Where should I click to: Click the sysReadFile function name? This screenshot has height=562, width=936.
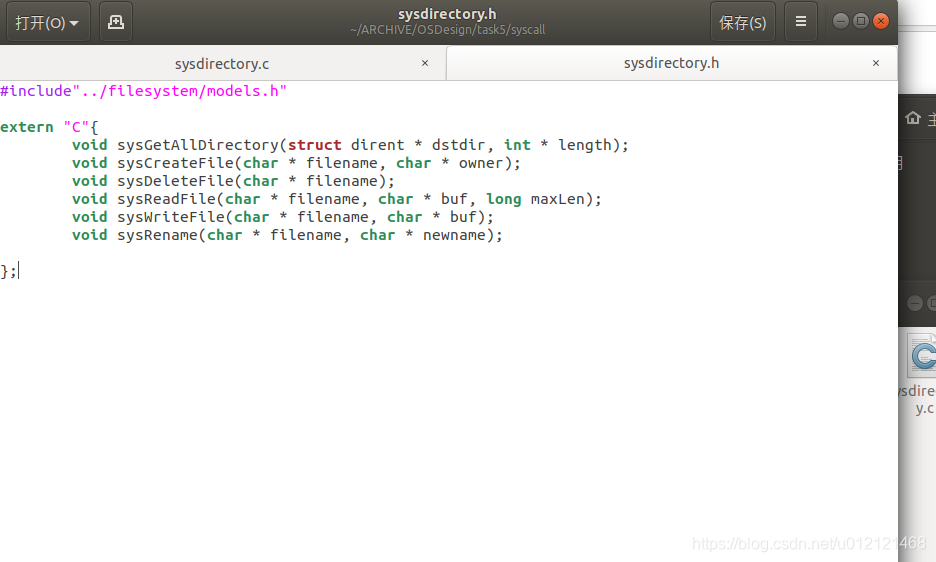pos(167,199)
